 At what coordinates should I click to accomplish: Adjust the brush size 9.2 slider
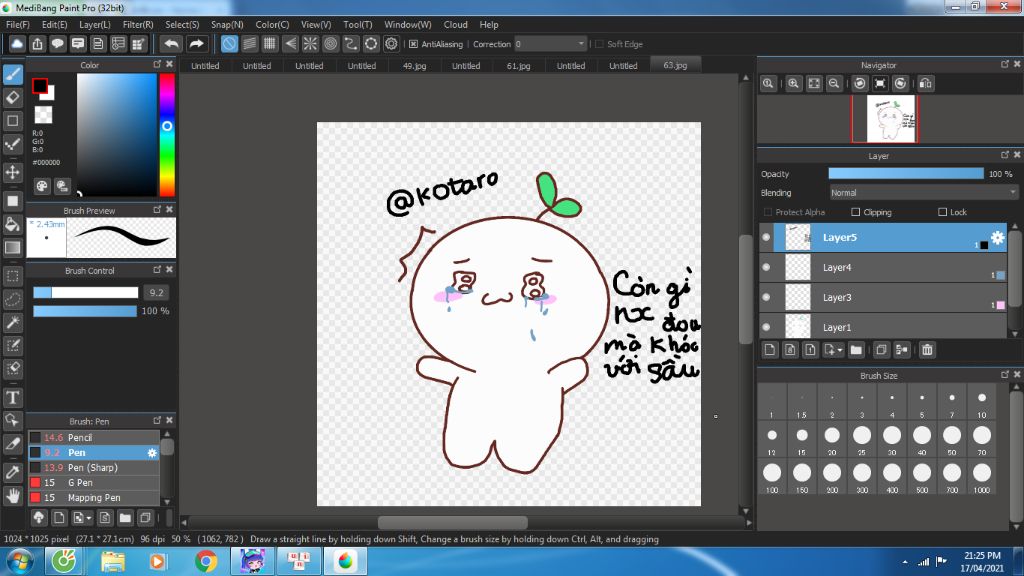pos(86,293)
